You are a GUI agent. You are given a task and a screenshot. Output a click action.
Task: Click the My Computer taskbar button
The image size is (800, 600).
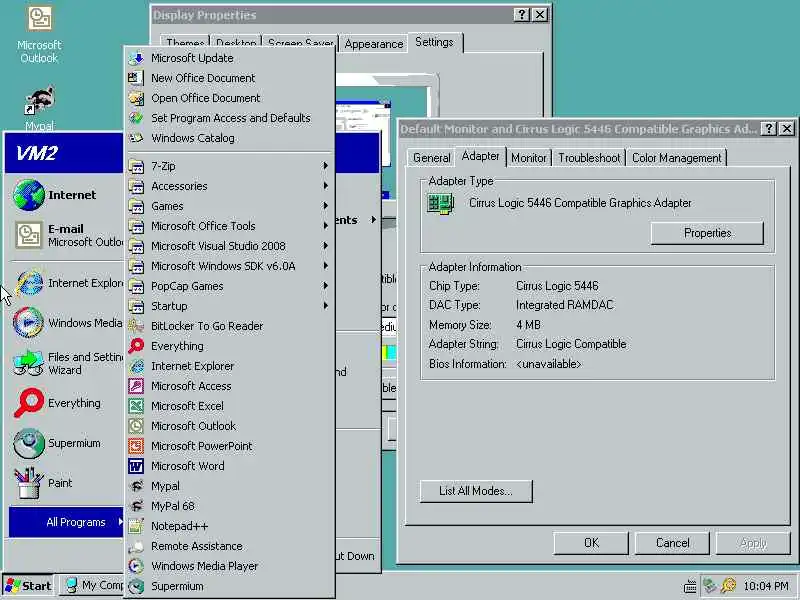(92, 586)
